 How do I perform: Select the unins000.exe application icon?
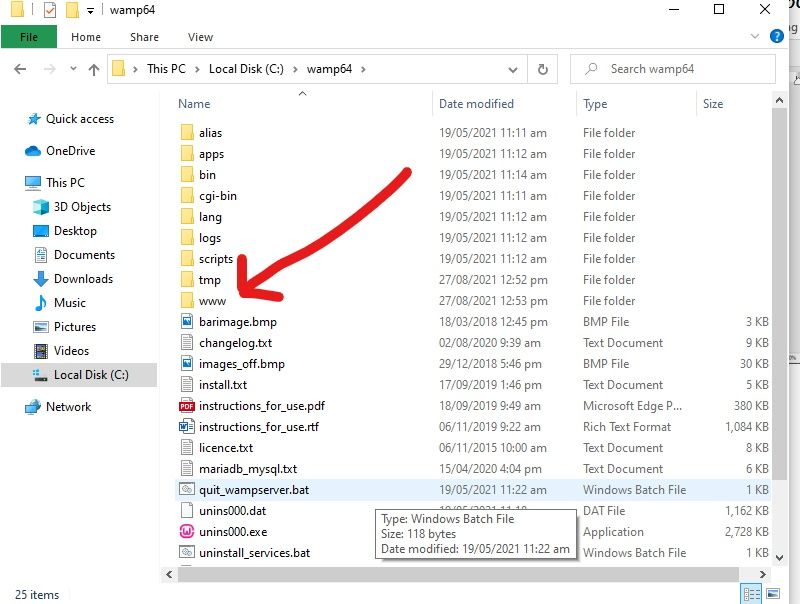coord(186,532)
